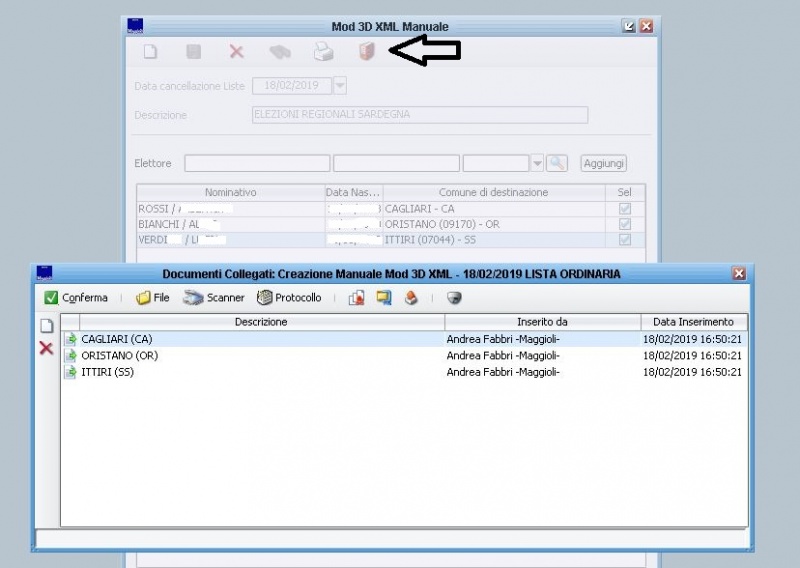Click the gray shield icon in documents toolbar

pos(454,298)
